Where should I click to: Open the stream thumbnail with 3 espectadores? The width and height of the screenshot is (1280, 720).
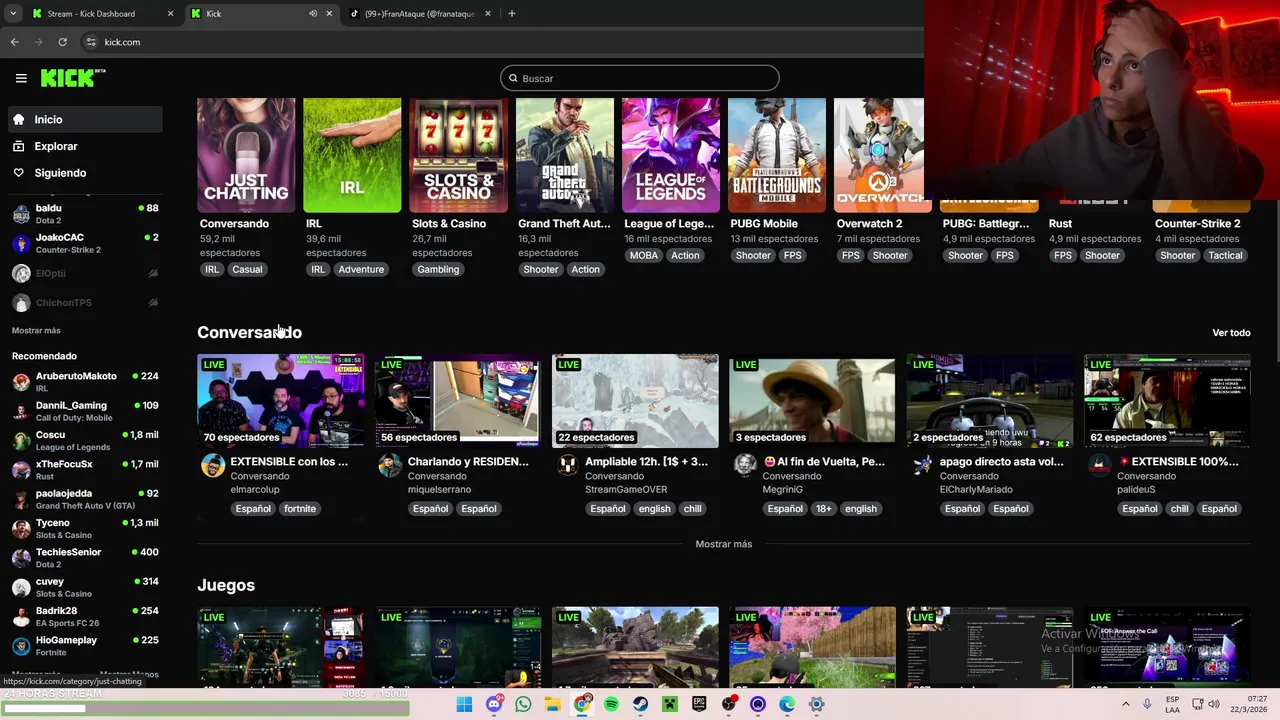coord(812,401)
